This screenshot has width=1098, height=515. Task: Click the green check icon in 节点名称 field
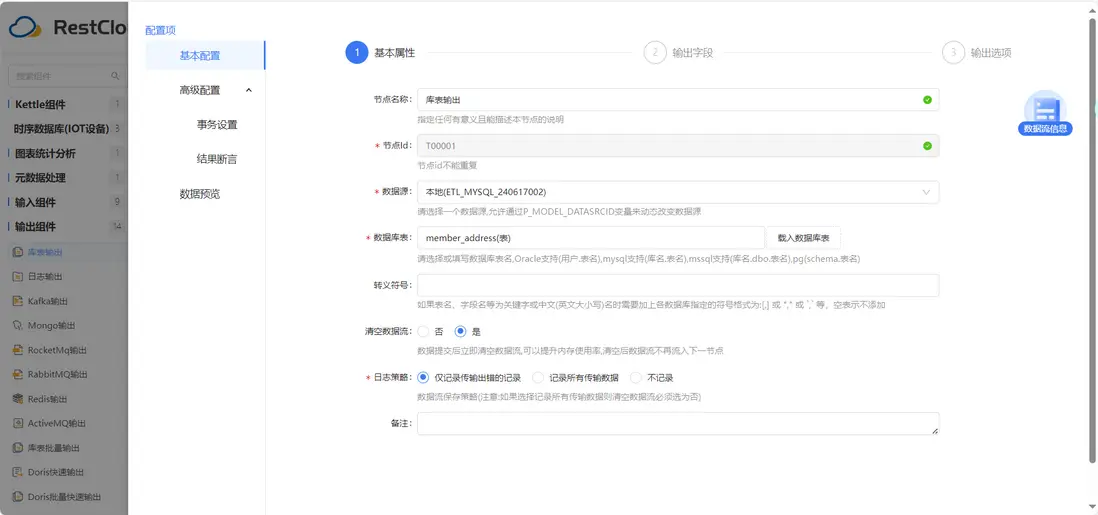(x=927, y=99)
